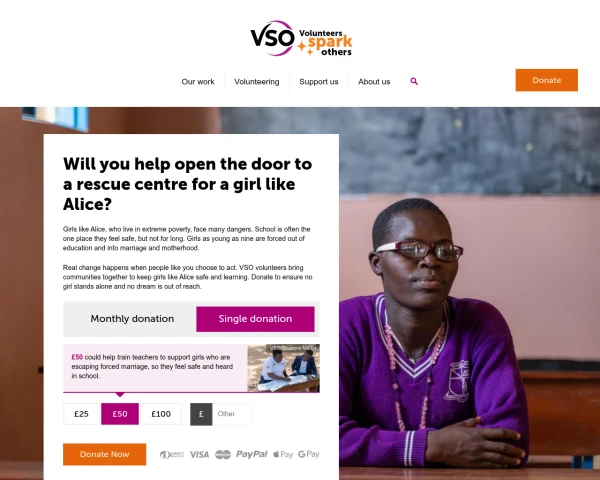
Task: Switch to Monthly donation
Action: pos(132,319)
